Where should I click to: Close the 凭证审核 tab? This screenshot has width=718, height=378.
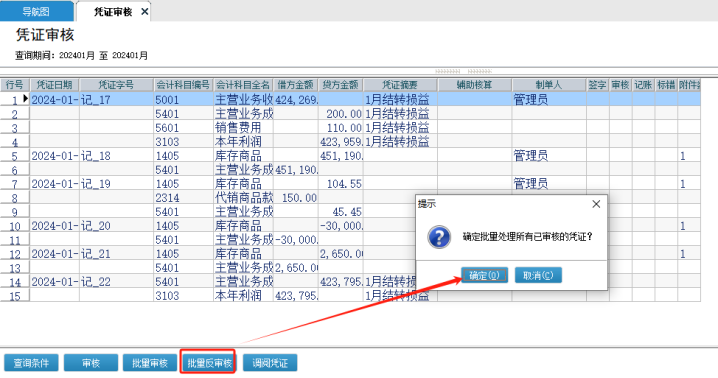pyautogui.click(x=144, y=11)
